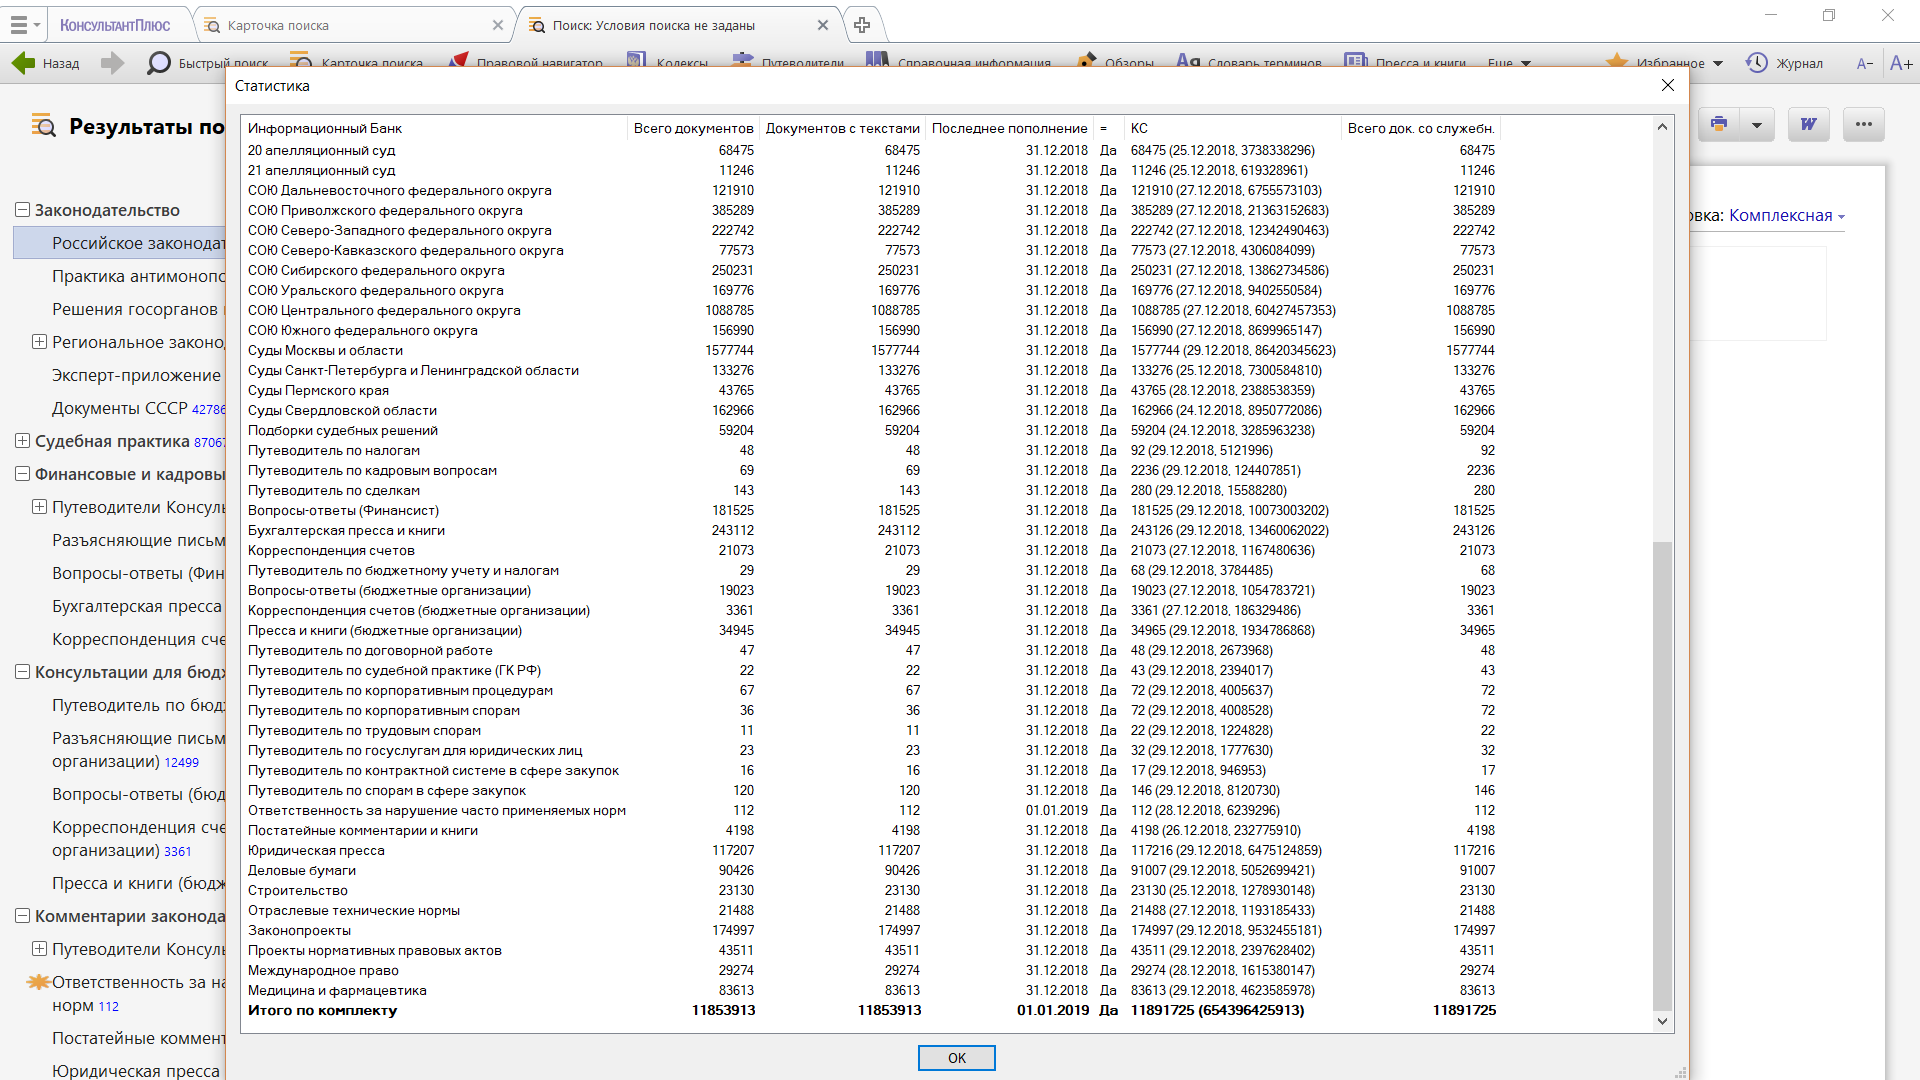
Task: Select the Поиск: Условия поиска не заданы tab
Action: click(680, 25)
